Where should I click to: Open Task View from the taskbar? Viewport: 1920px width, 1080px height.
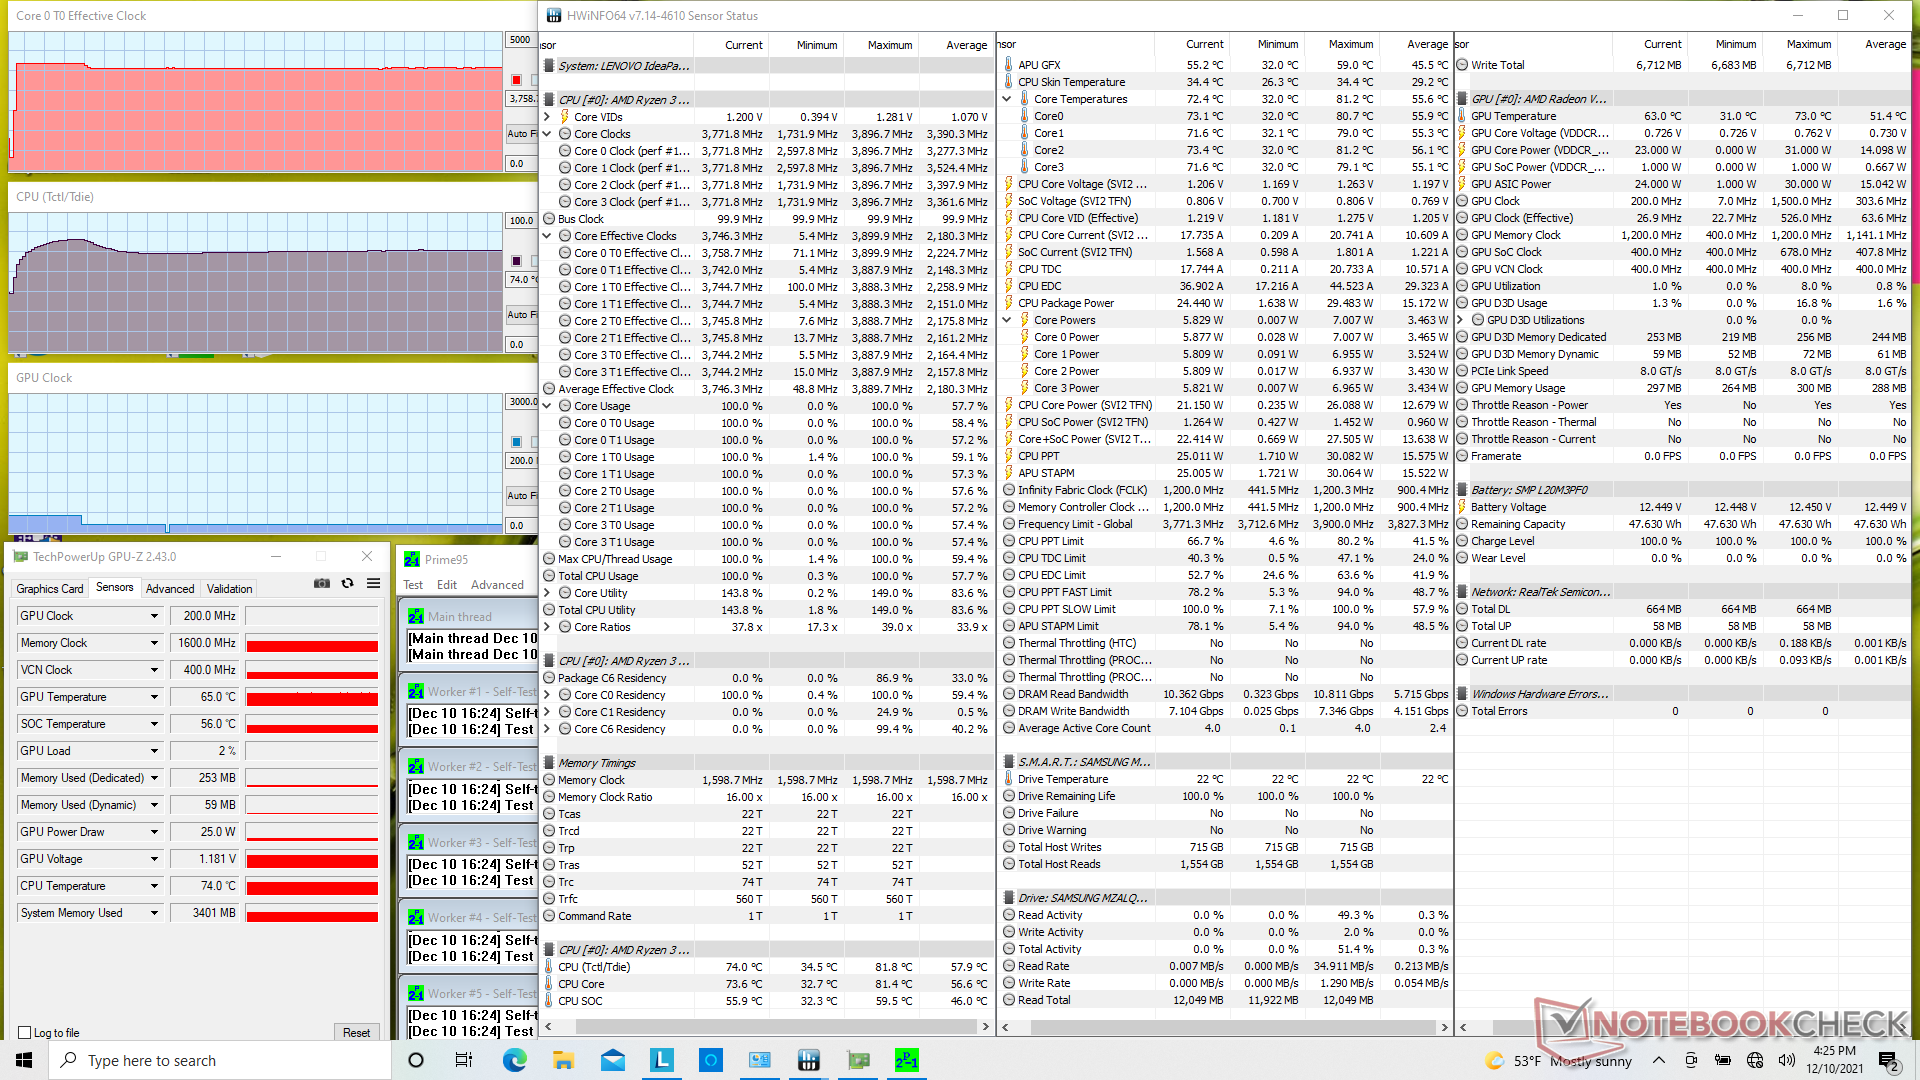coord(464,1060)
